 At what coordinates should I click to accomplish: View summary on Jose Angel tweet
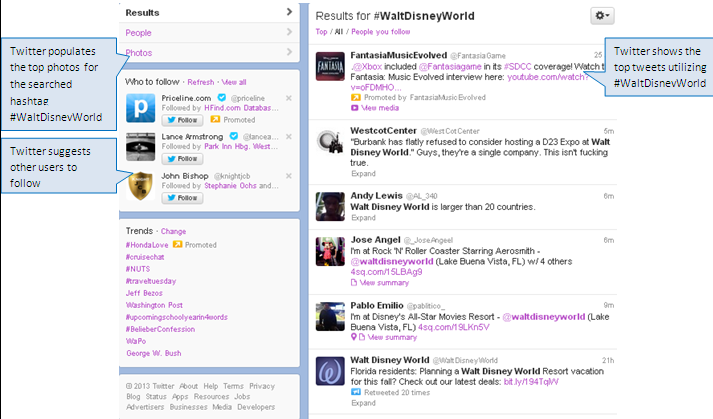[x=384, y=283]
